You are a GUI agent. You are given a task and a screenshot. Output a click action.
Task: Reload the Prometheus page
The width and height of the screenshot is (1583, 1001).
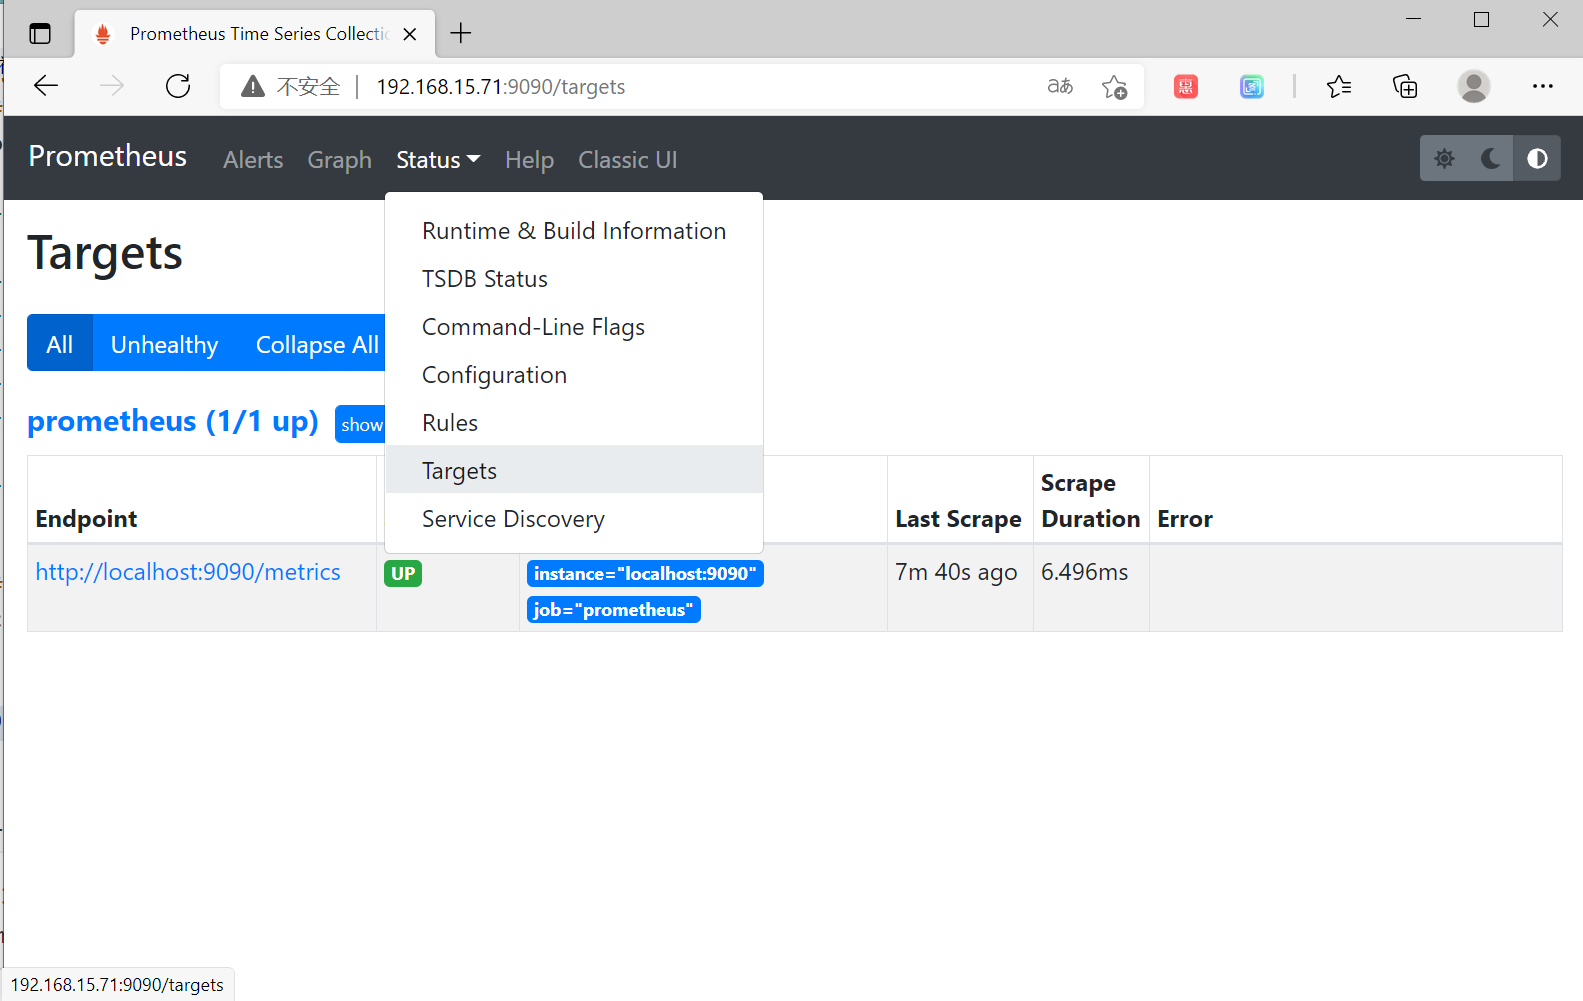coord(178,86)
